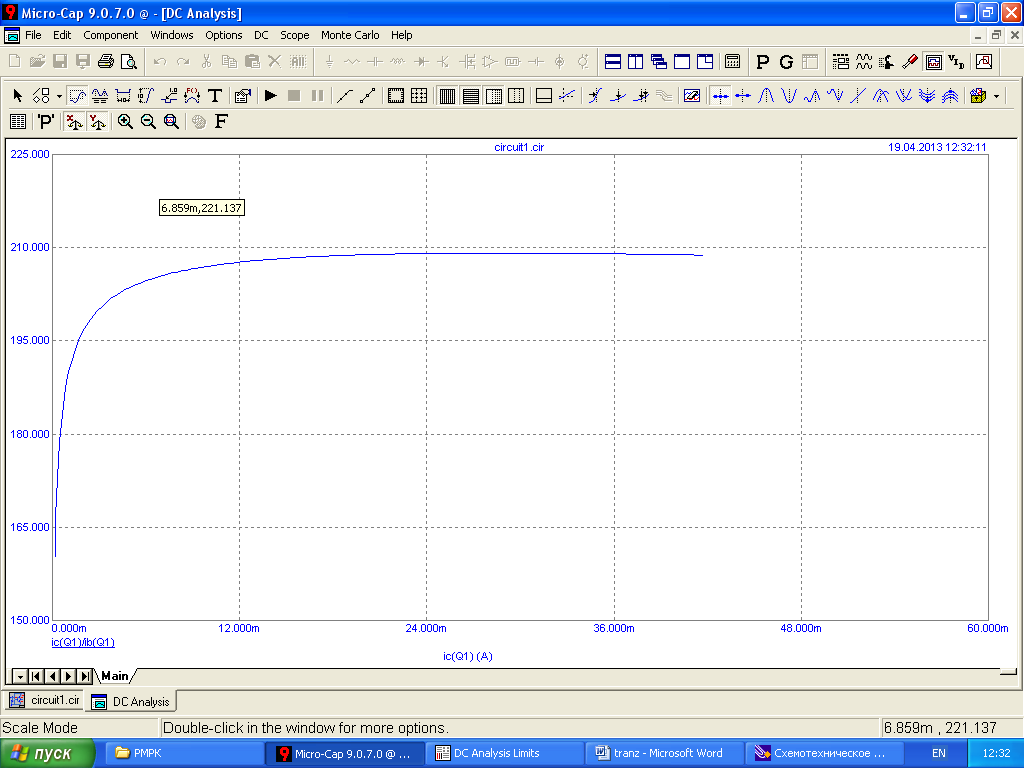This screenshot has width=1024, height=768.
Task: Select the arrow pointer Select mode
Action: coord(18,96)
